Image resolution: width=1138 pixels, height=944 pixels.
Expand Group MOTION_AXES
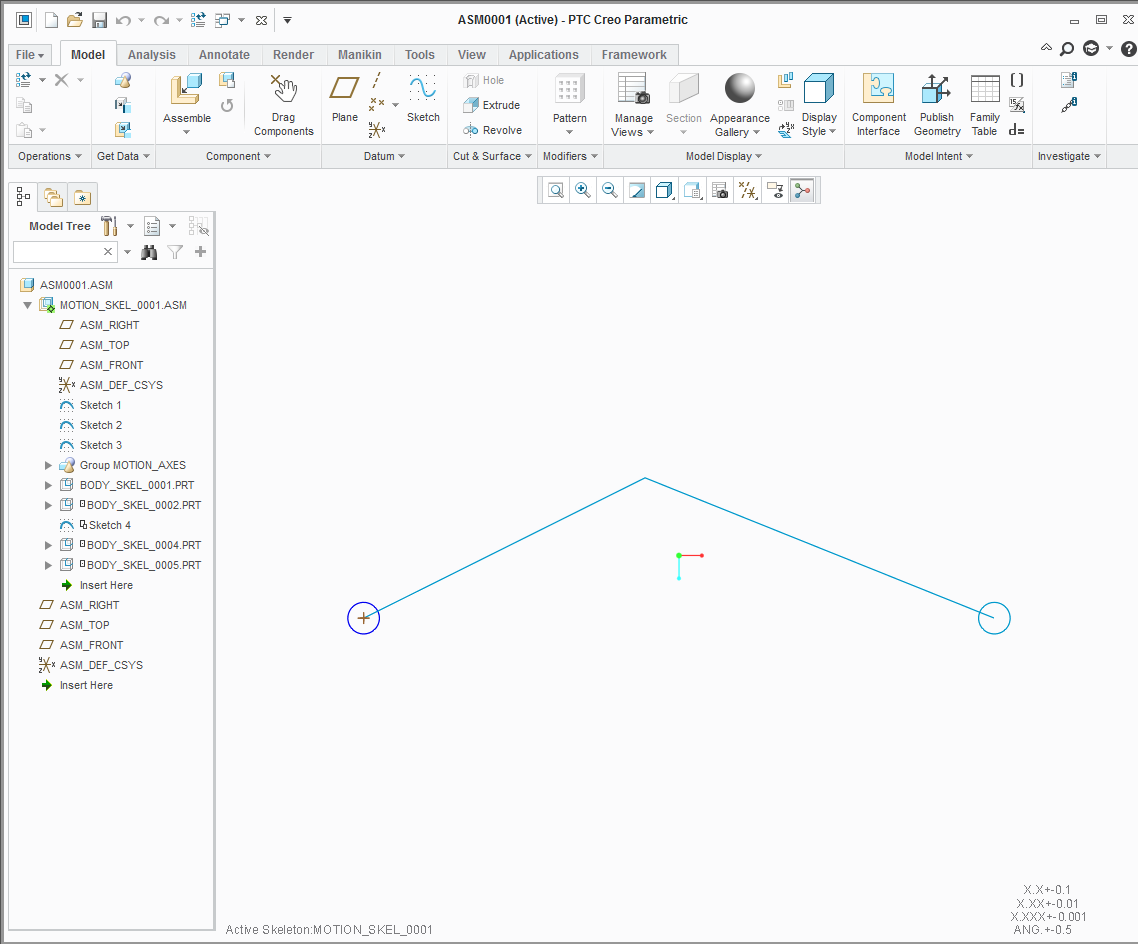(x=48, y=465)
